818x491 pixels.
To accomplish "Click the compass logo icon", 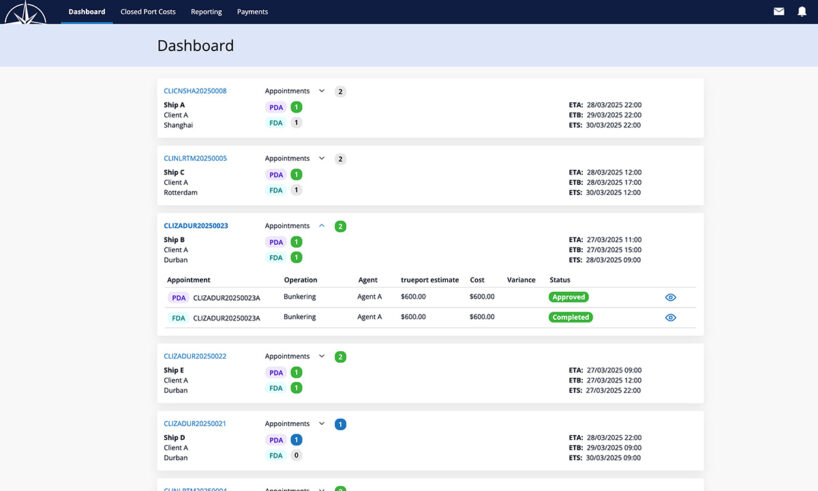I will tap(25, 12).
